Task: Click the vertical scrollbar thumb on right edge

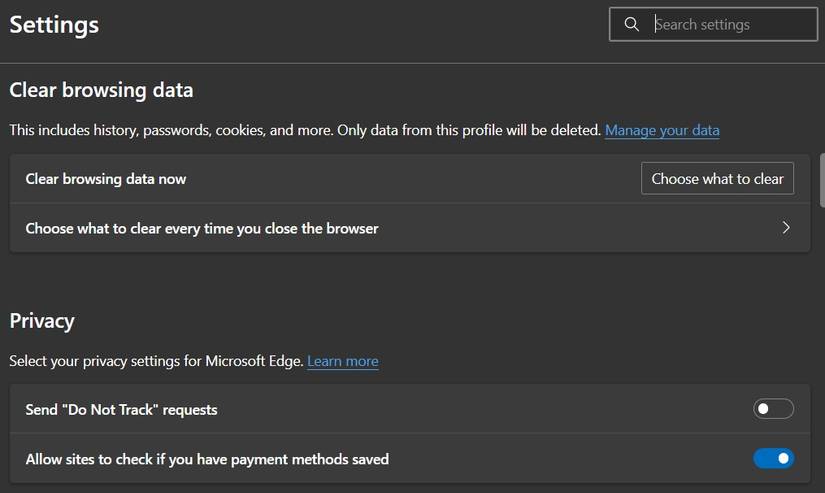Action: point(821,180)
